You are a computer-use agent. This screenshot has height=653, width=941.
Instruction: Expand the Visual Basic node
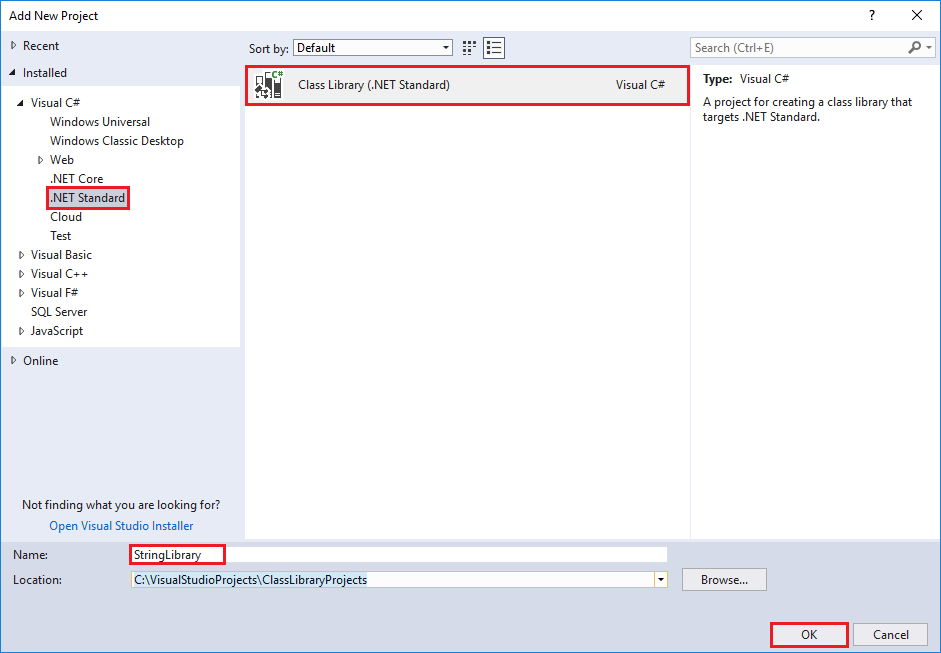(22, 254)
